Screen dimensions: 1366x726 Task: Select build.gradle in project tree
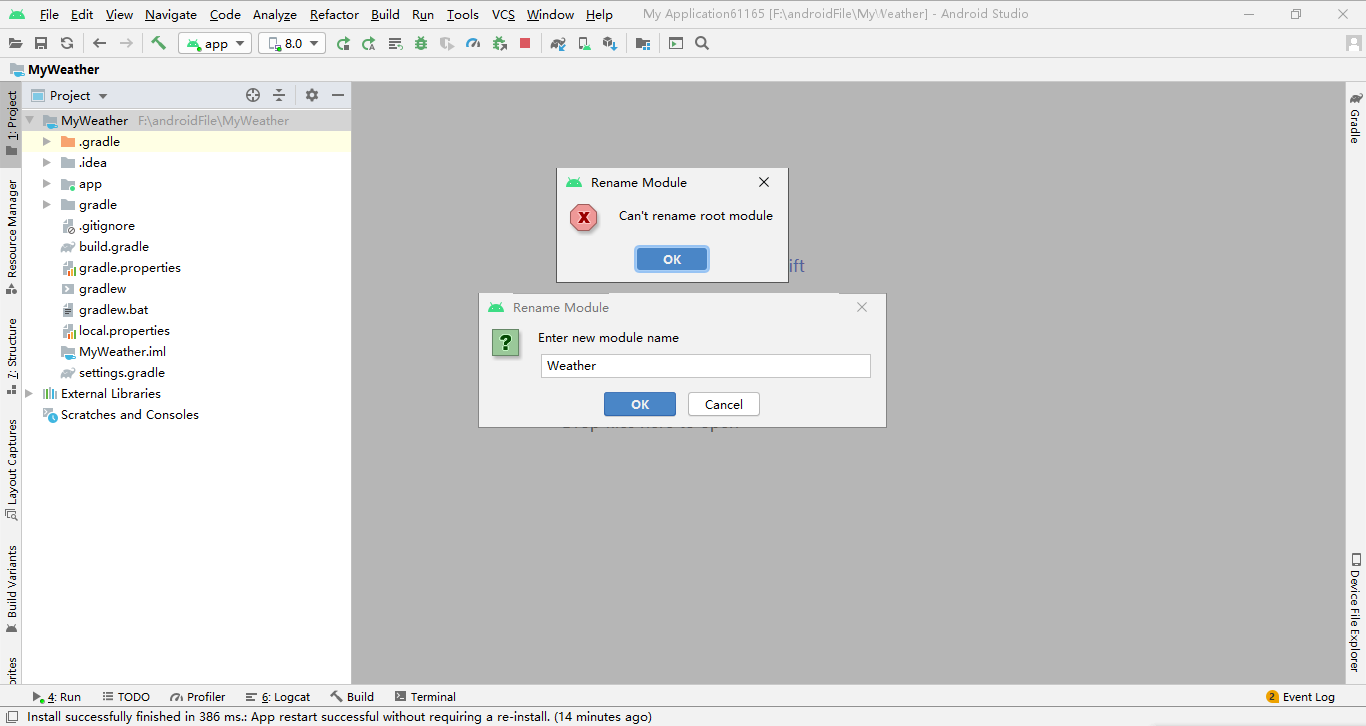[114, 247]
